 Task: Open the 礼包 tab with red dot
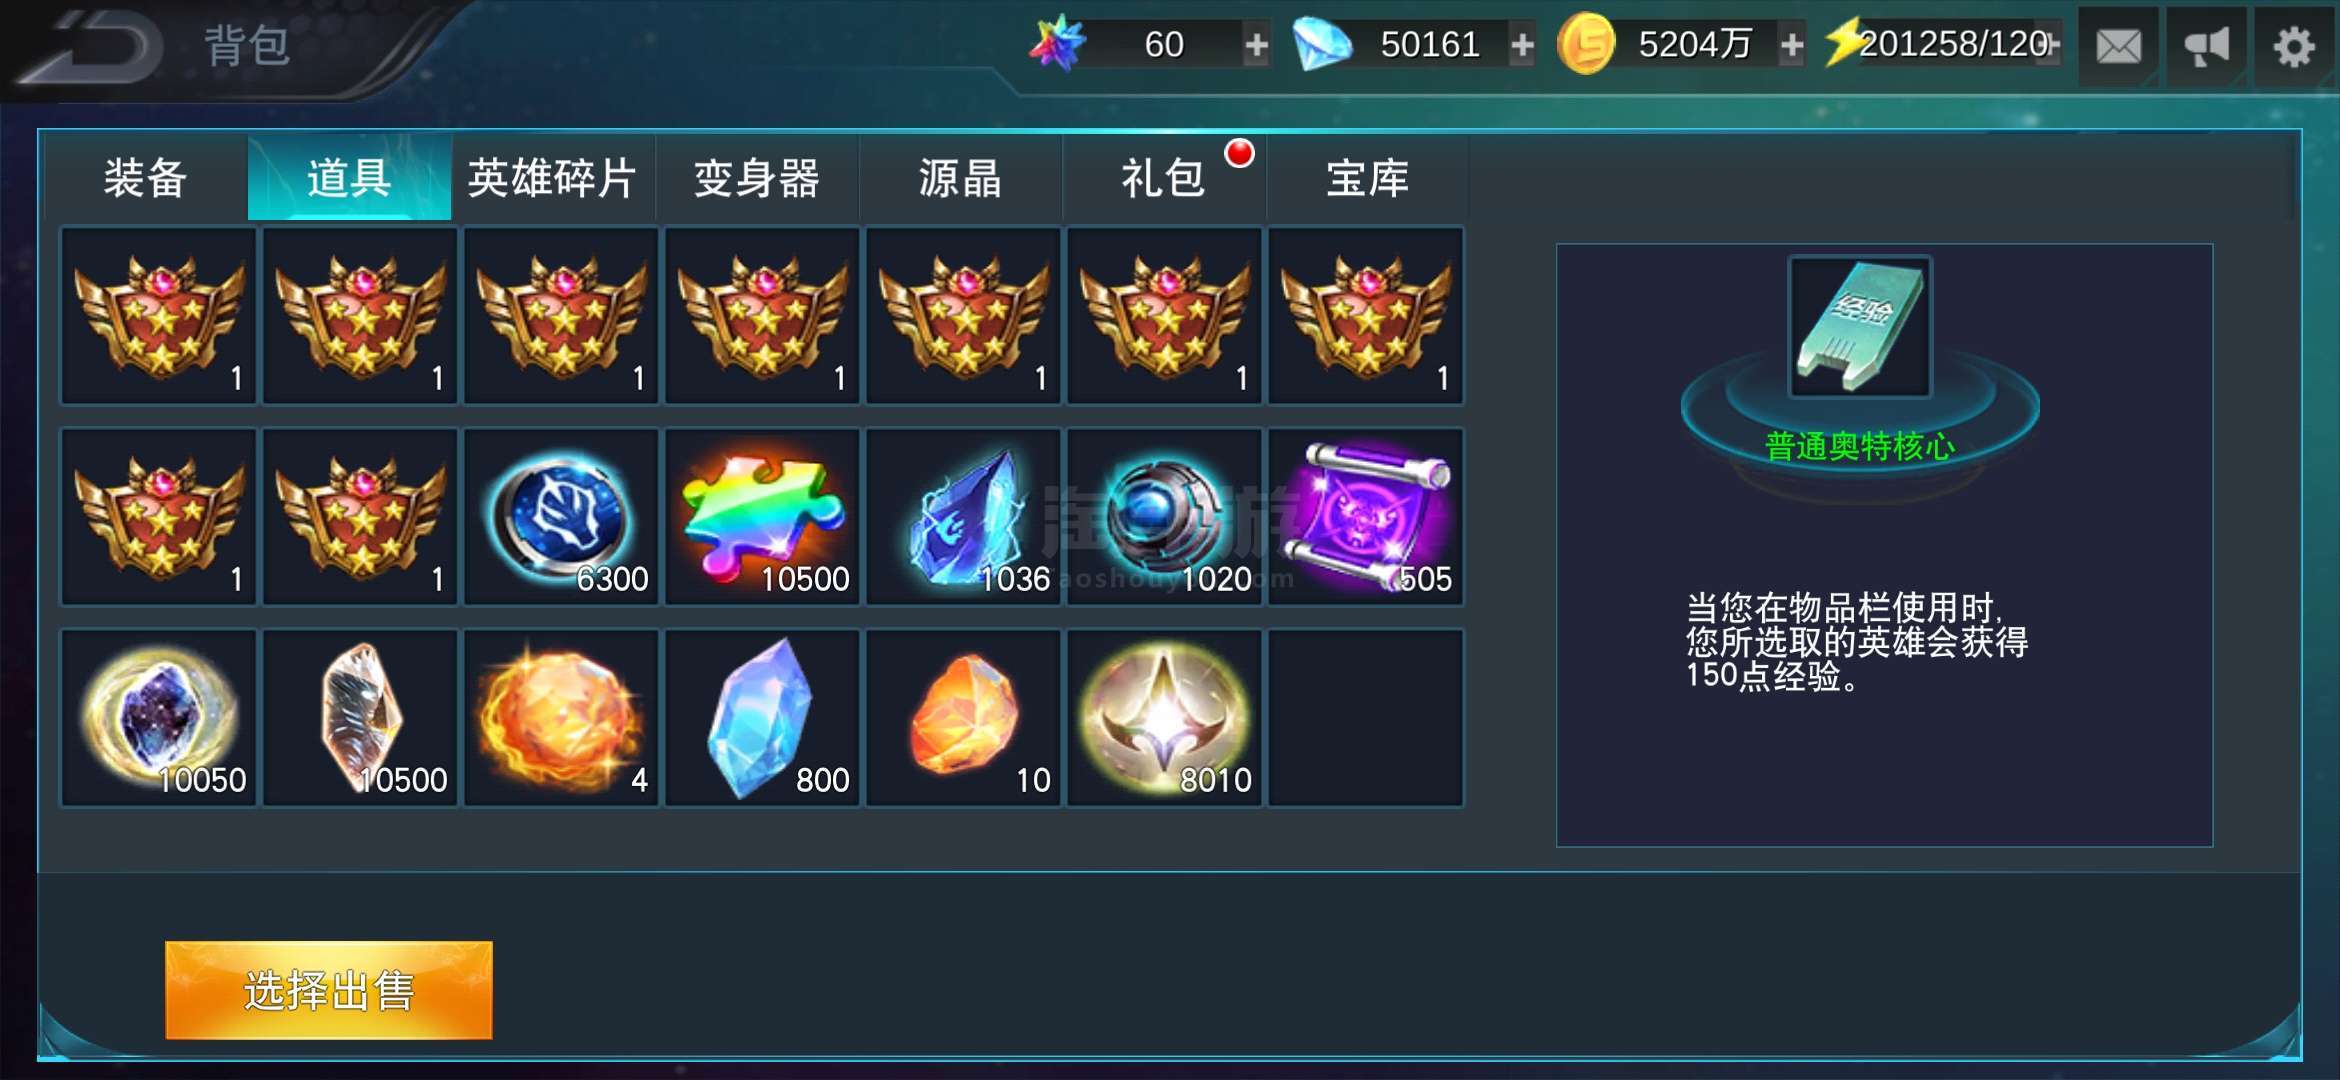pyautogui.click(x=1163, y=178)
